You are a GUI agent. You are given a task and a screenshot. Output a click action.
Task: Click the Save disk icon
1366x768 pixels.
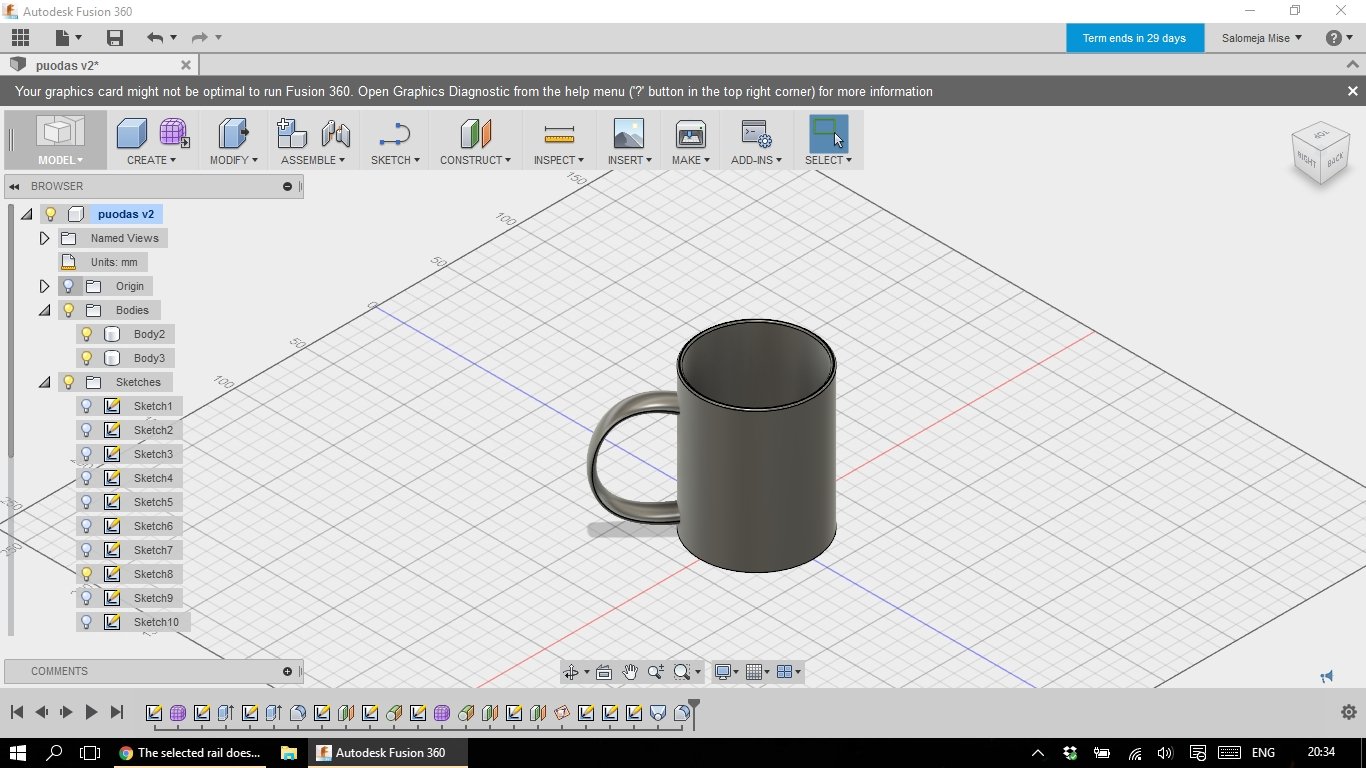point(115,38)
